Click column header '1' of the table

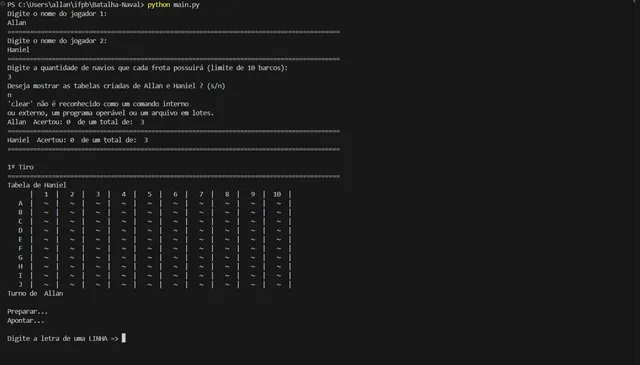click(46, 194)
